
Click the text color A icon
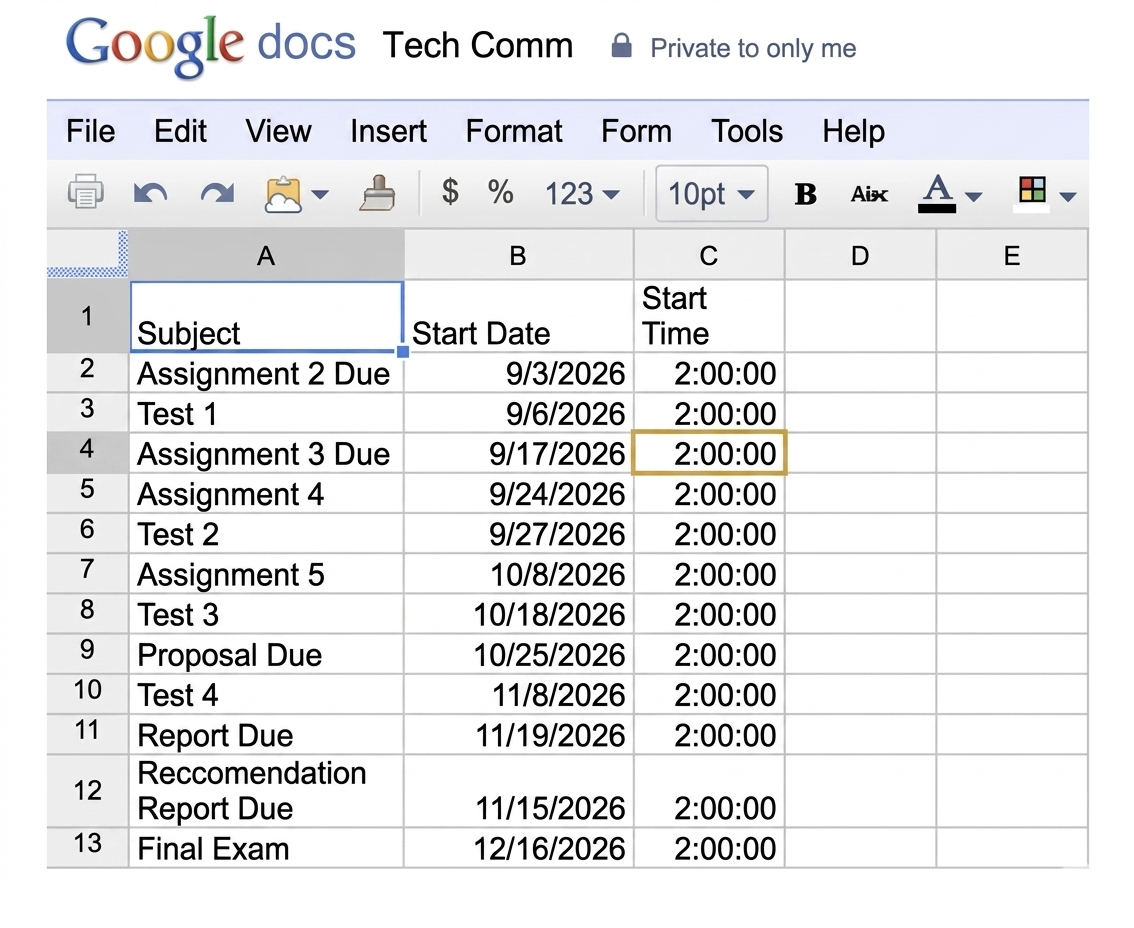(937, 193)
